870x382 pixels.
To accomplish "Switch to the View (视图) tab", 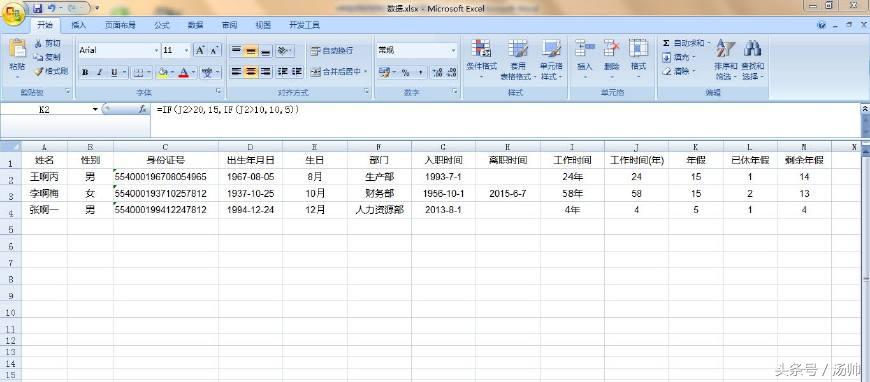I will [x=263, y=25].
